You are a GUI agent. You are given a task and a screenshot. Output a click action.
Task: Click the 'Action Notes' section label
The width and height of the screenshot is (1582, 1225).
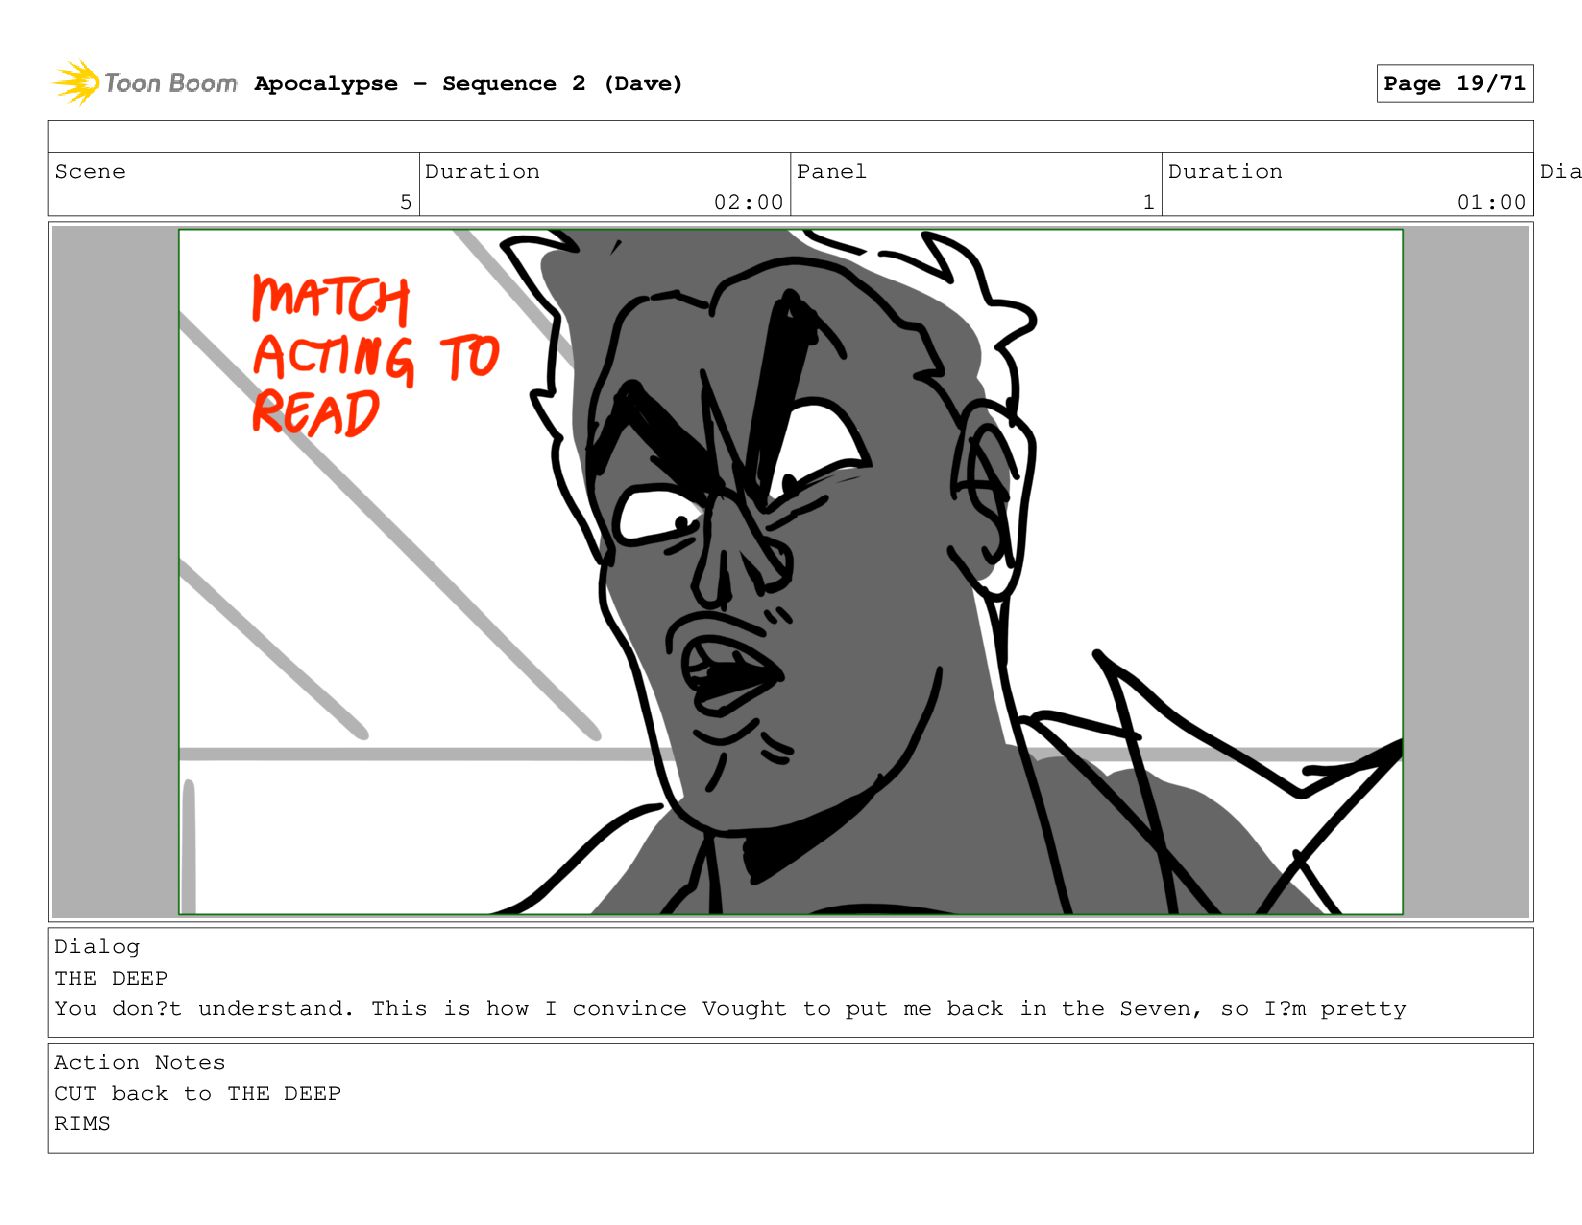(140, 1063)
